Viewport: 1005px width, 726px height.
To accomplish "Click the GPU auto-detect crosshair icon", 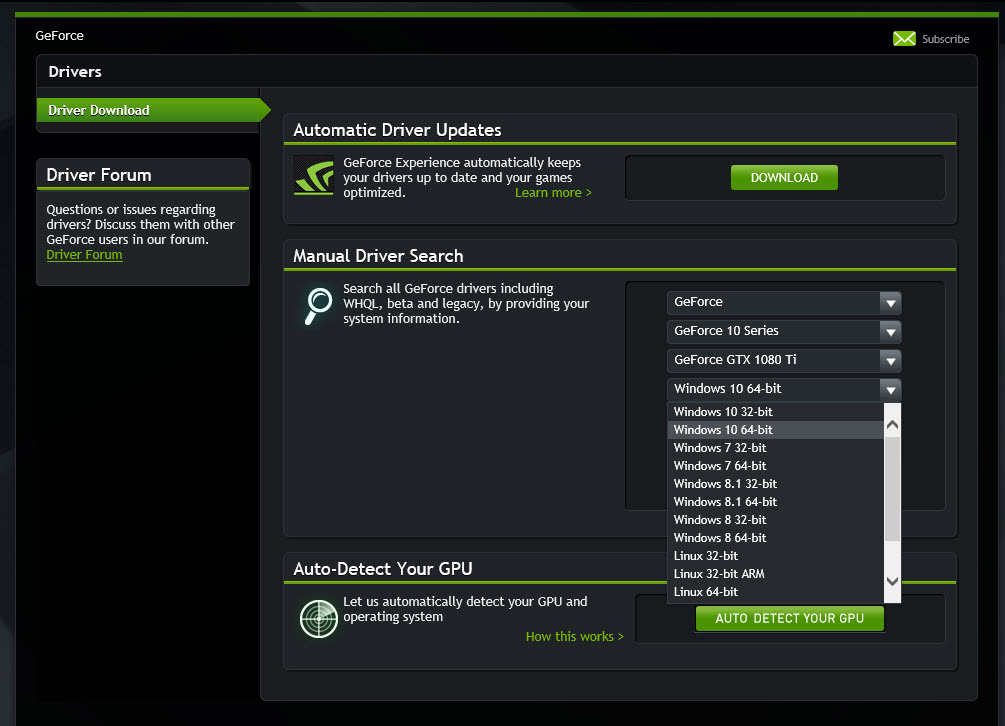I will 318,618.
